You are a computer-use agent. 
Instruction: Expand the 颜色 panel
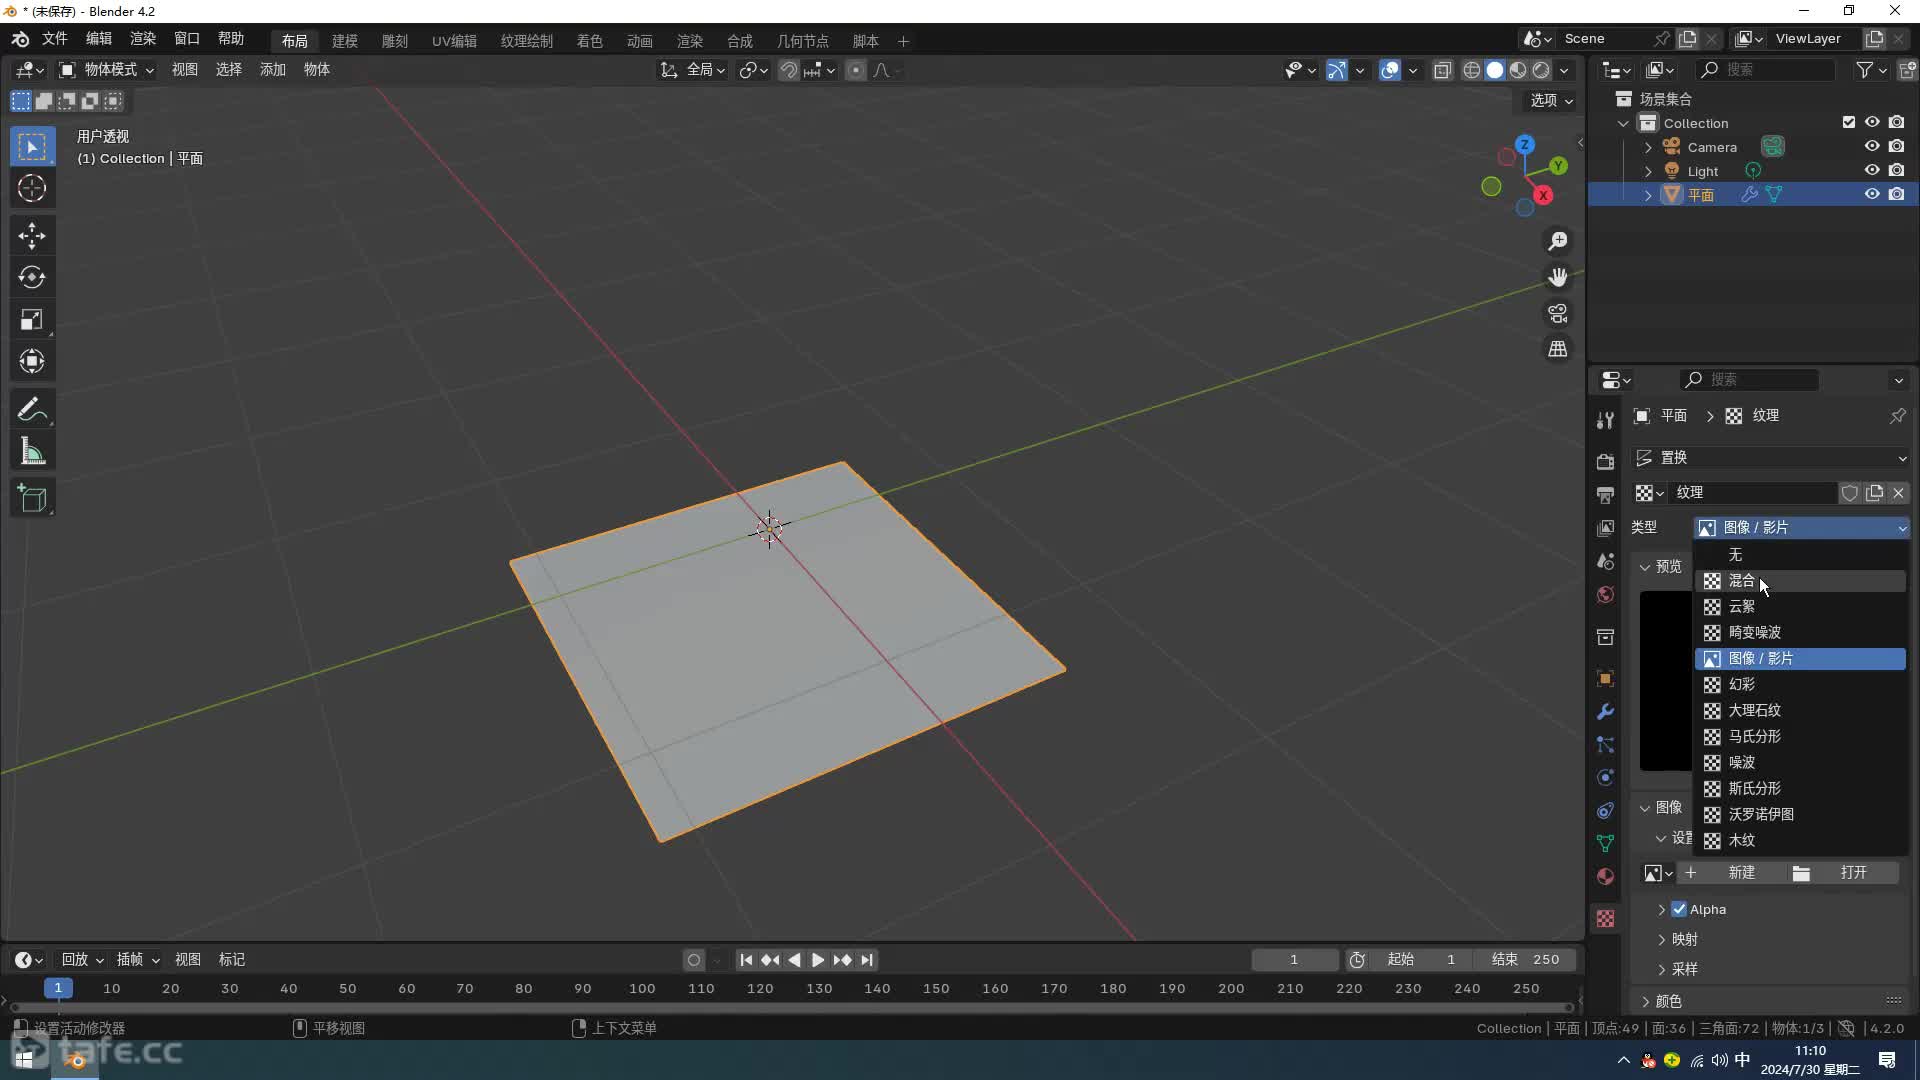pyautogui.click(x=1646, y=1001)
